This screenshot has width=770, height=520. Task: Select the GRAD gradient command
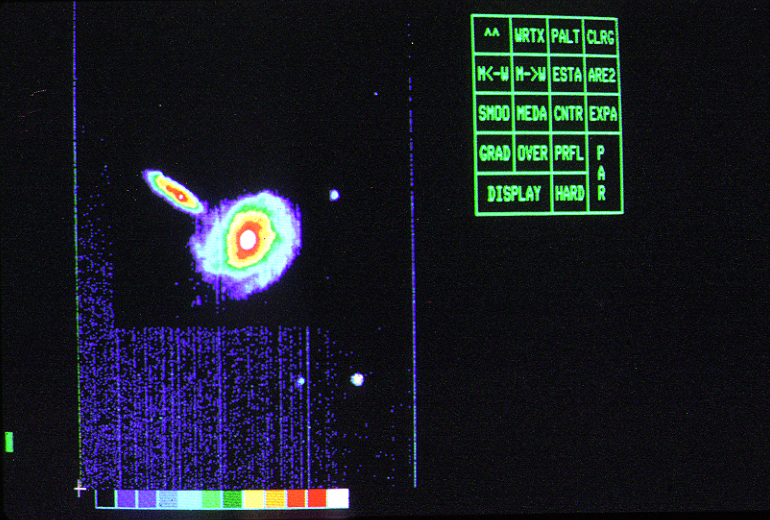coord(494,154)
